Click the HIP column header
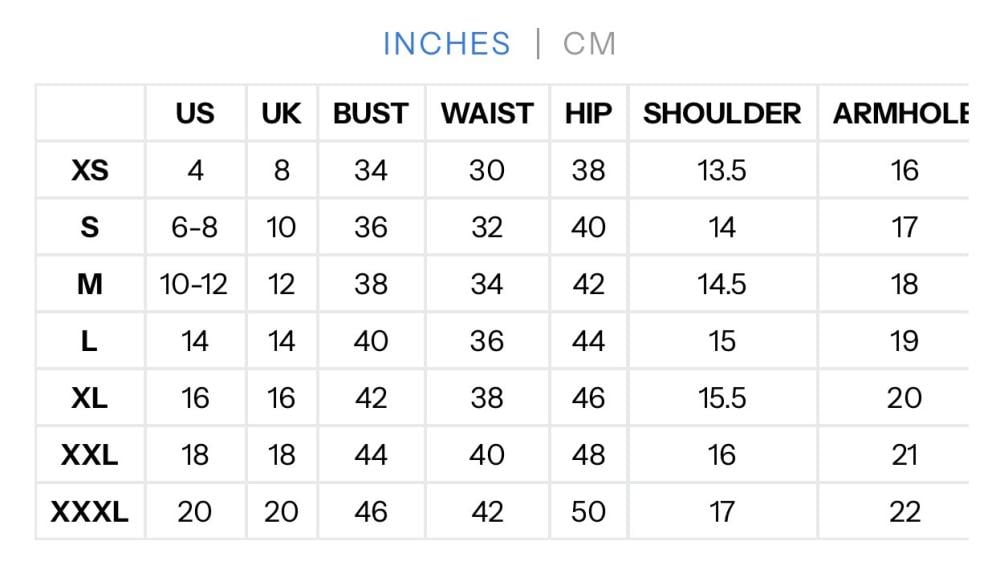Viewport: 1000px width, 561px height. point(588,113)
